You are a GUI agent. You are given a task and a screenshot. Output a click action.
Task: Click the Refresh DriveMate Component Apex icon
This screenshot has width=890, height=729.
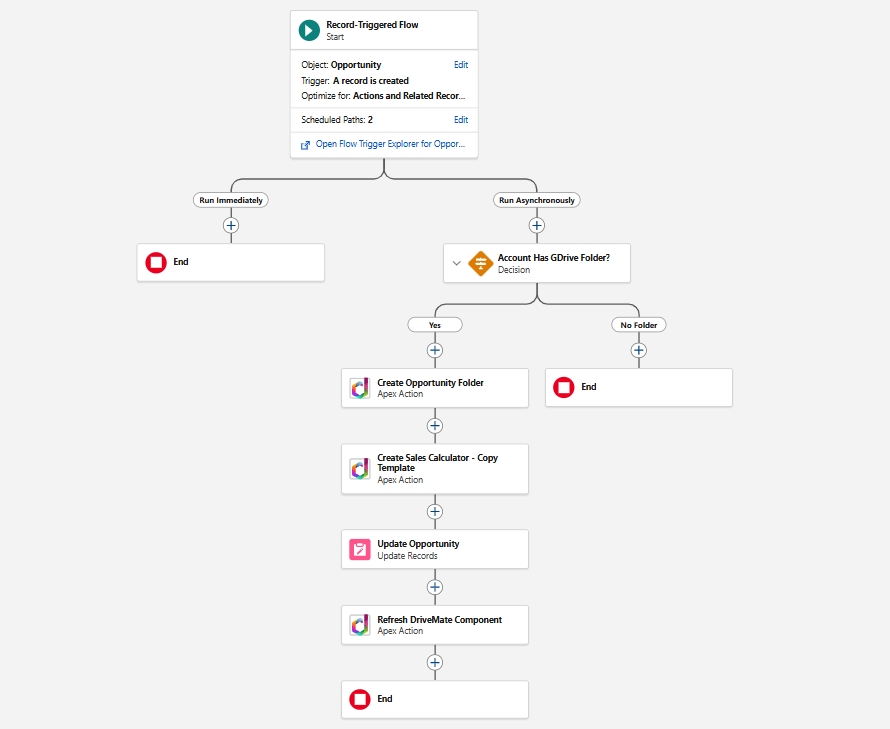point(359,624)
